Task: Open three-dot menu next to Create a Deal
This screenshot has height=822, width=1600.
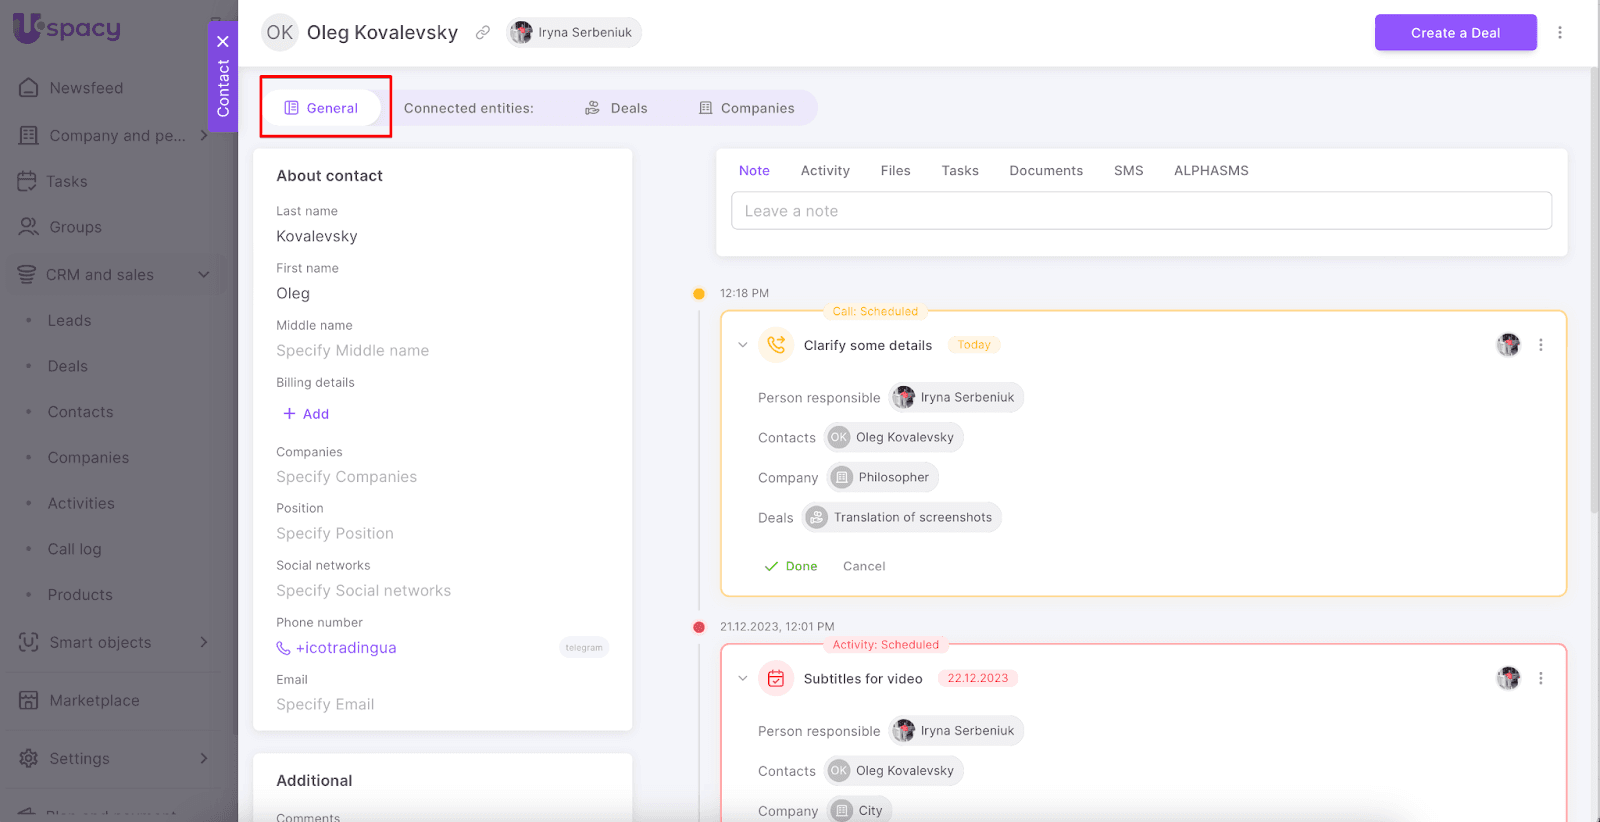Action: [x=1559, y=33]
